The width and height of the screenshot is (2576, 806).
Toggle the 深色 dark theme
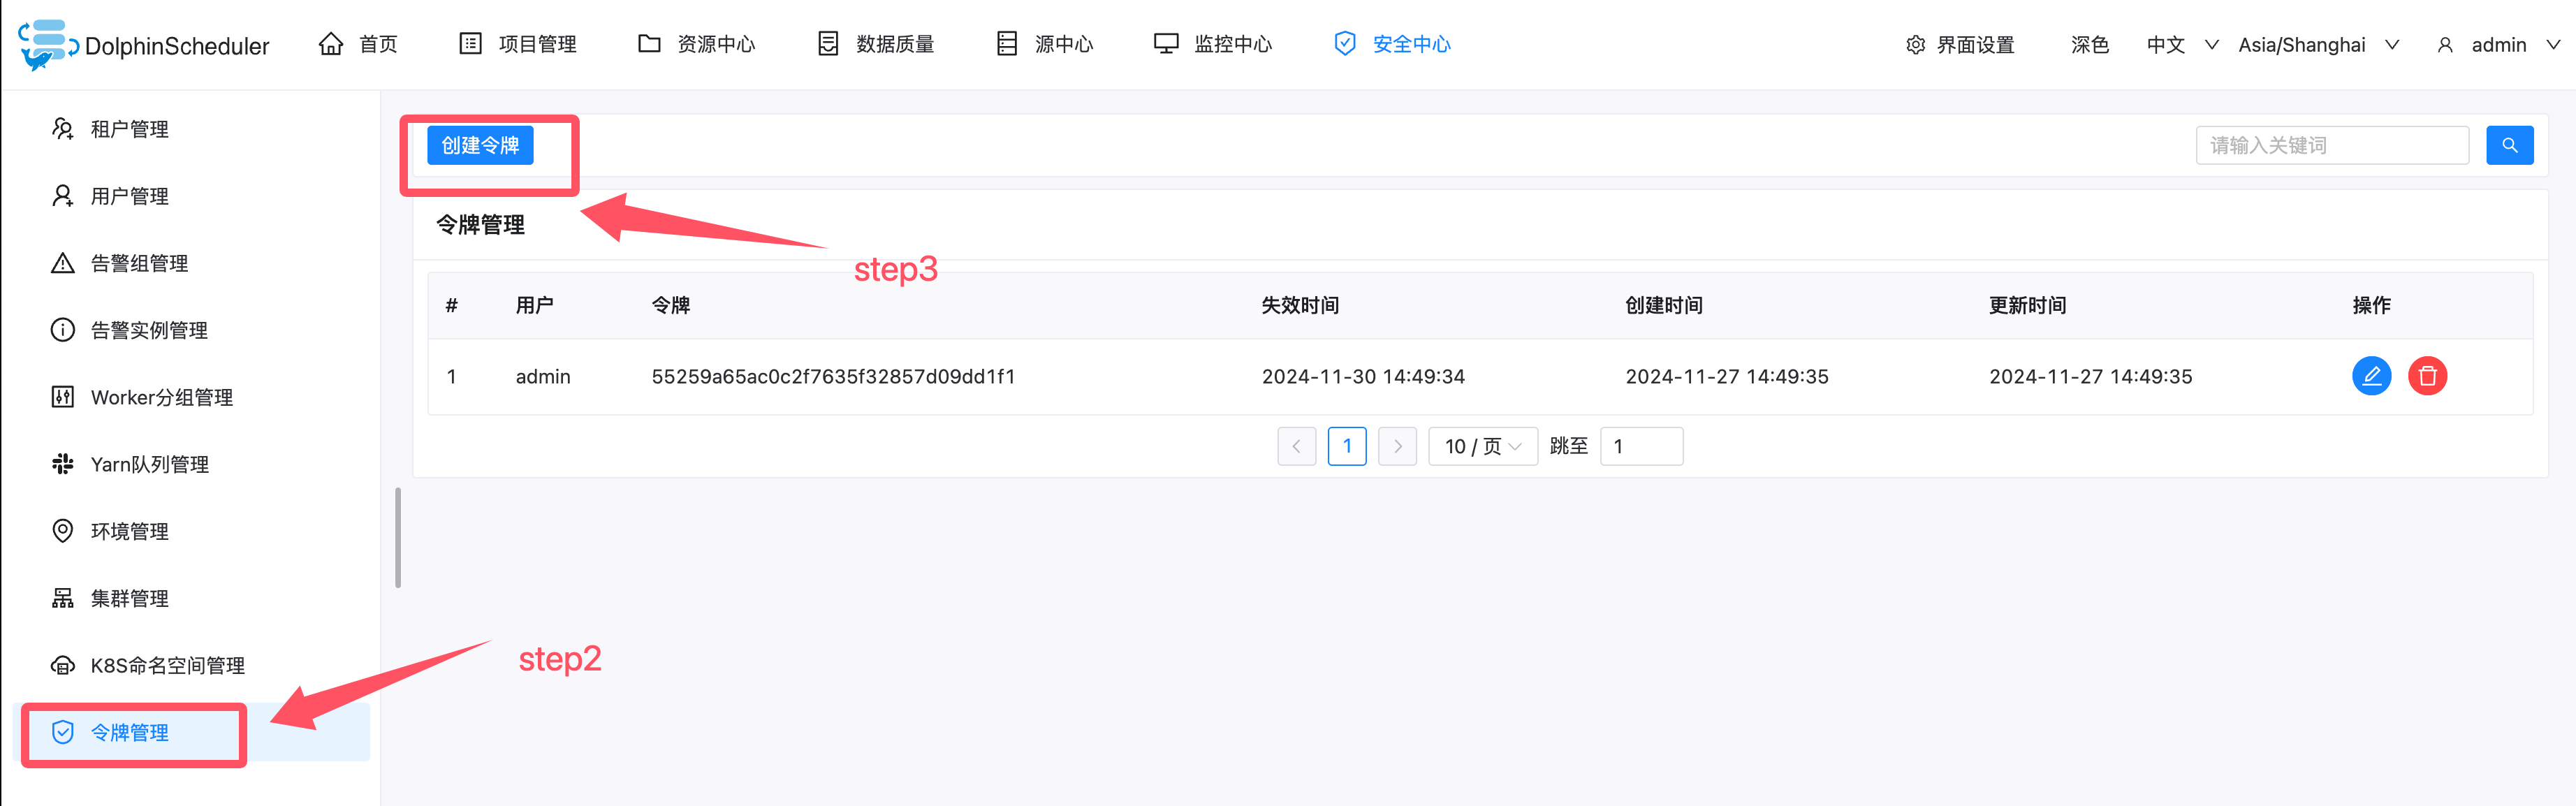pyautogui.click(x=2089, y=45)
